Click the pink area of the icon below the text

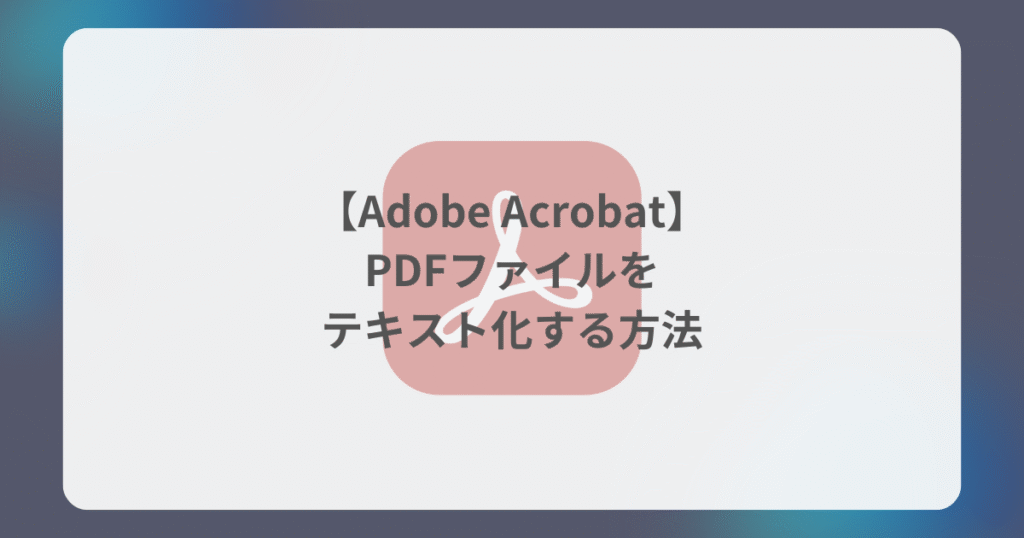coord(511,373)
